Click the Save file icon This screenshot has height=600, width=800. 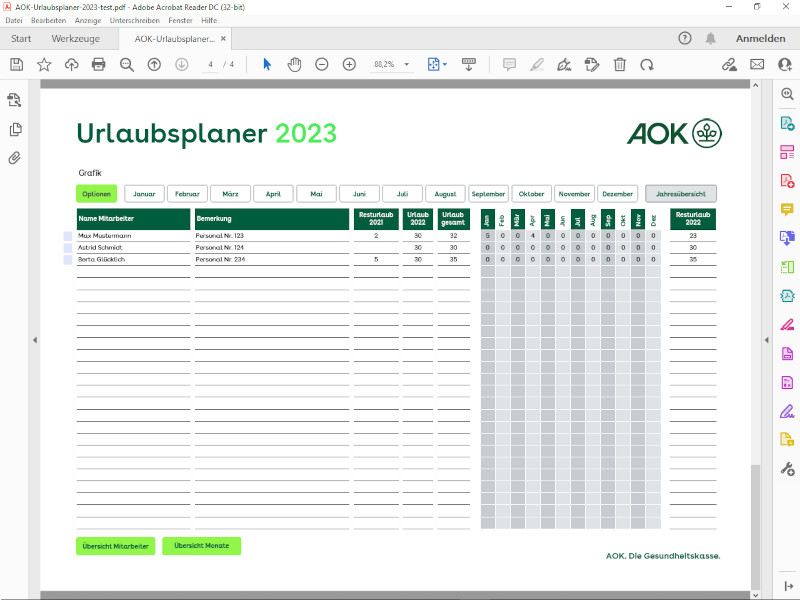click(x=16, y=64)
